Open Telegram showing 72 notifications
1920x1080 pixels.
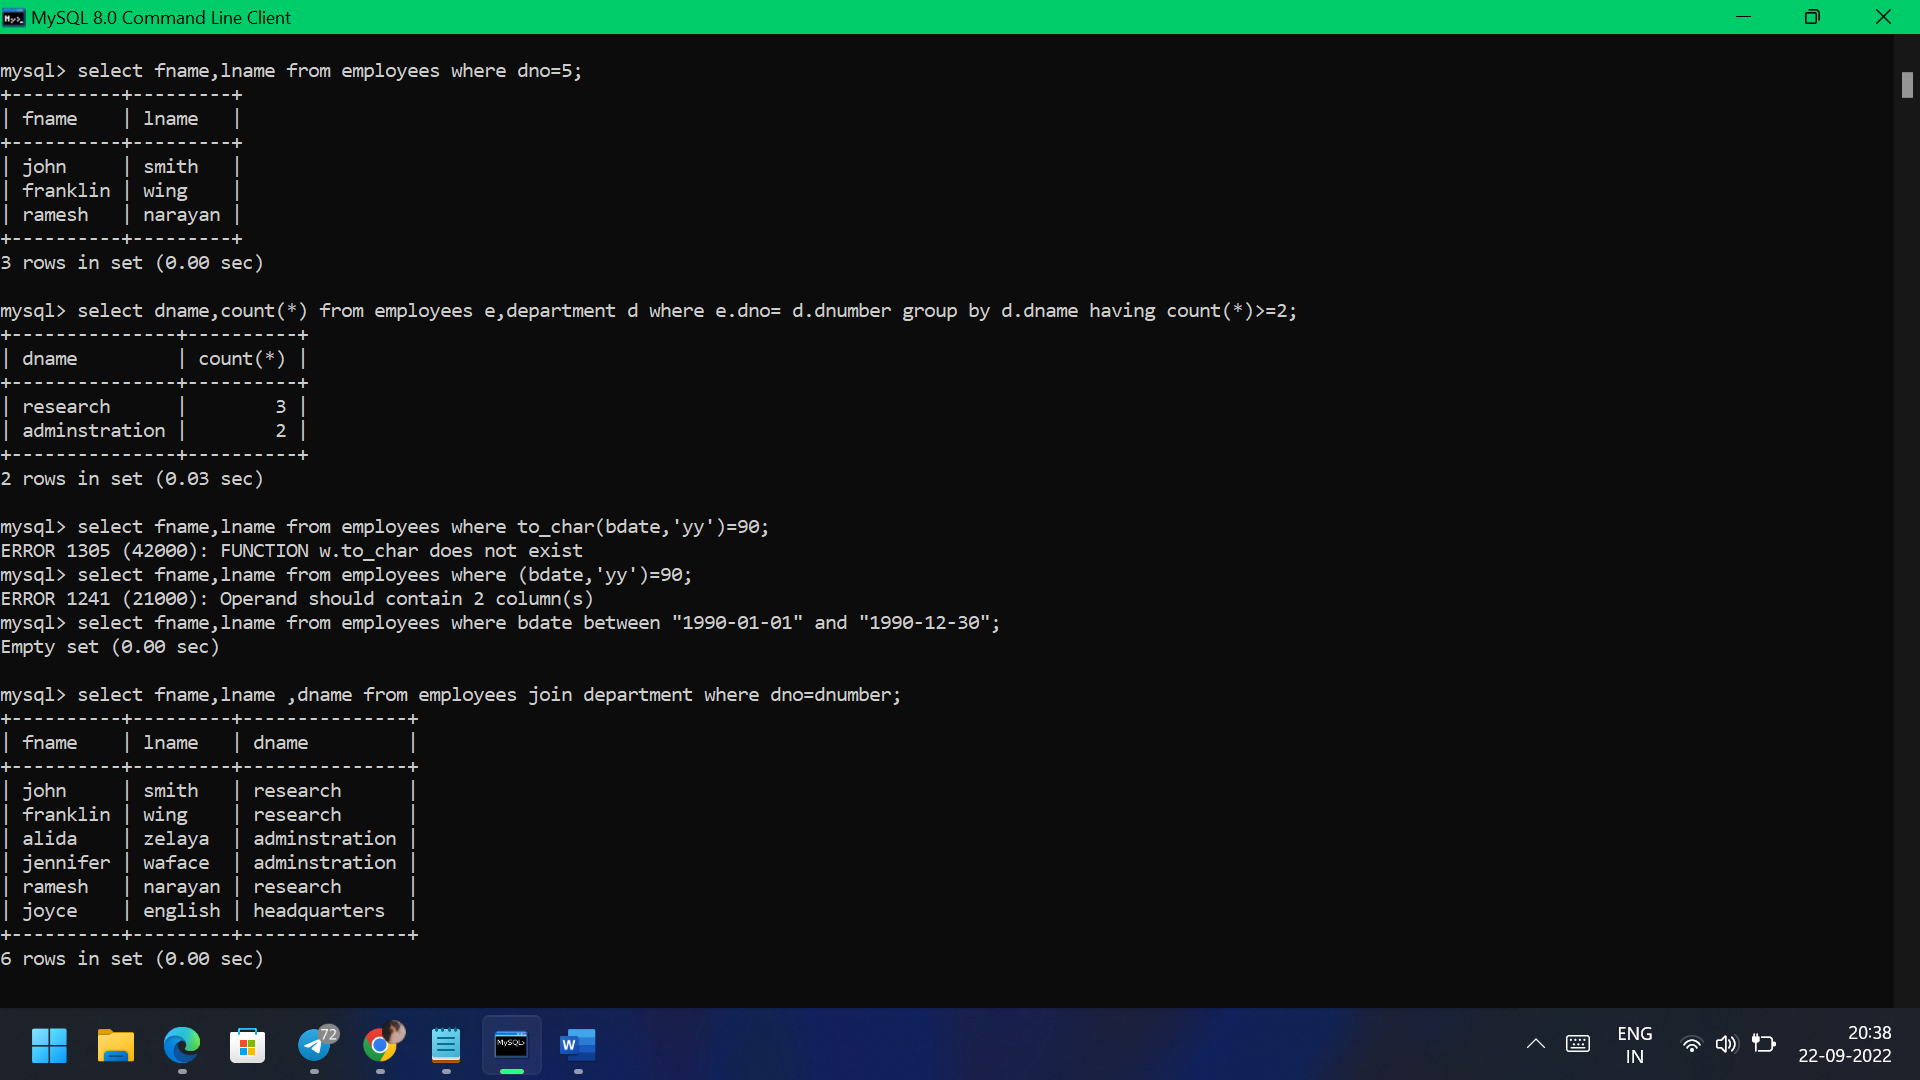coord(315,1046)
